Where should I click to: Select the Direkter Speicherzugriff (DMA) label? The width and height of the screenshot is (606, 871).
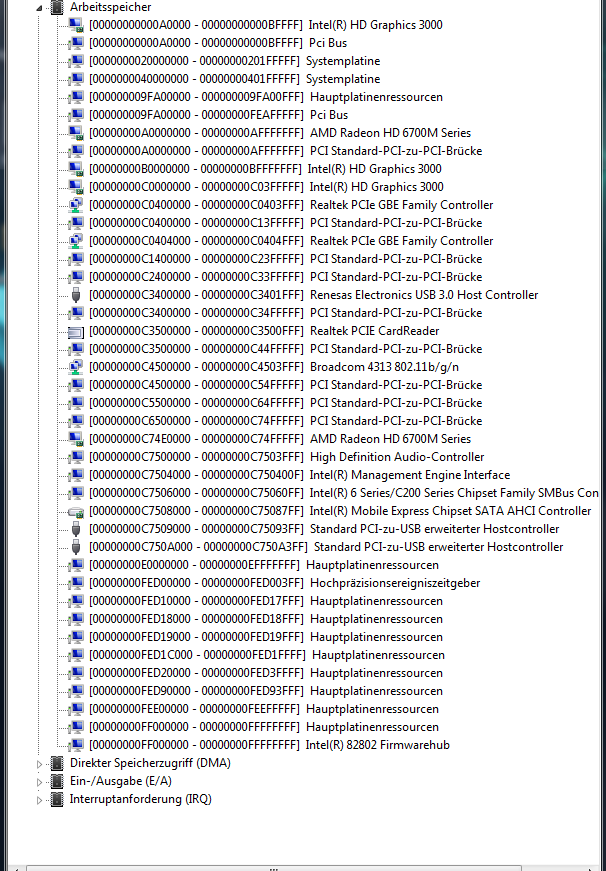click(x=150, y=763)
